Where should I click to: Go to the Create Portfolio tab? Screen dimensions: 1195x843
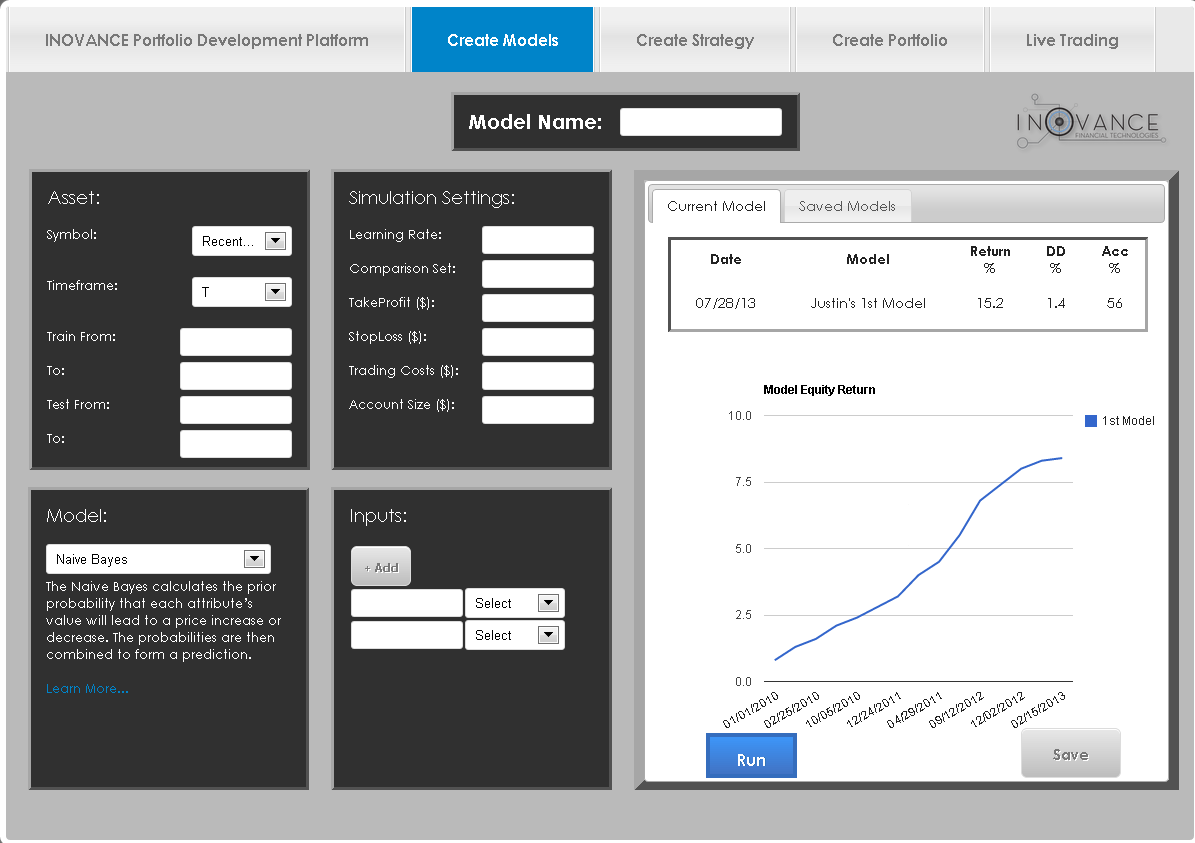(x=889, y=41)
